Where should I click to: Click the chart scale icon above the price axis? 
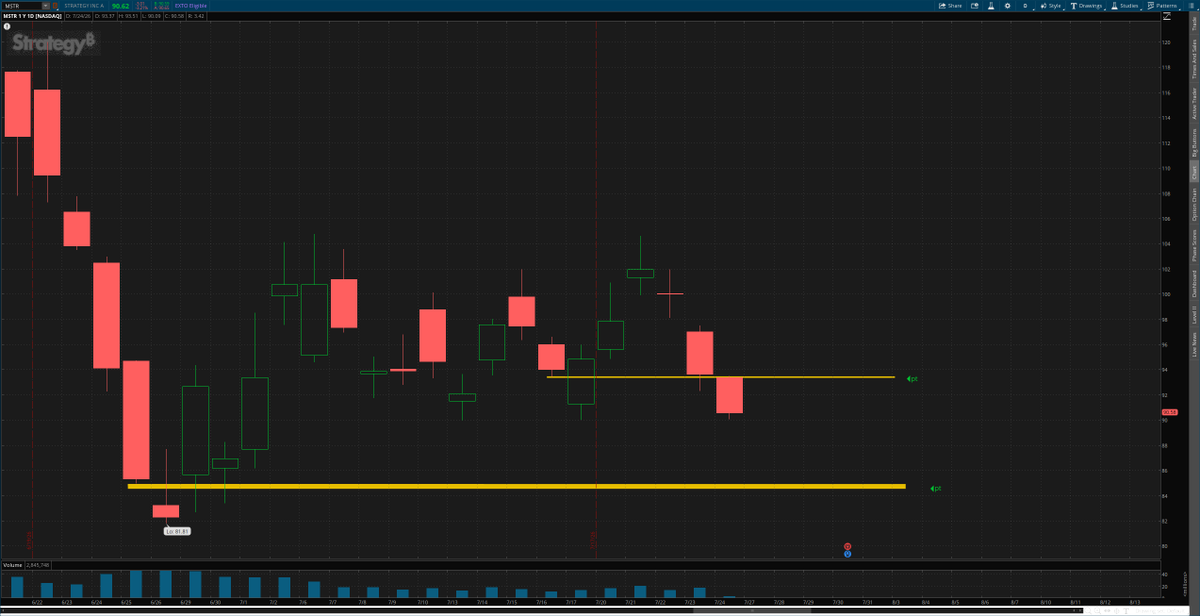pos(1166,16)
